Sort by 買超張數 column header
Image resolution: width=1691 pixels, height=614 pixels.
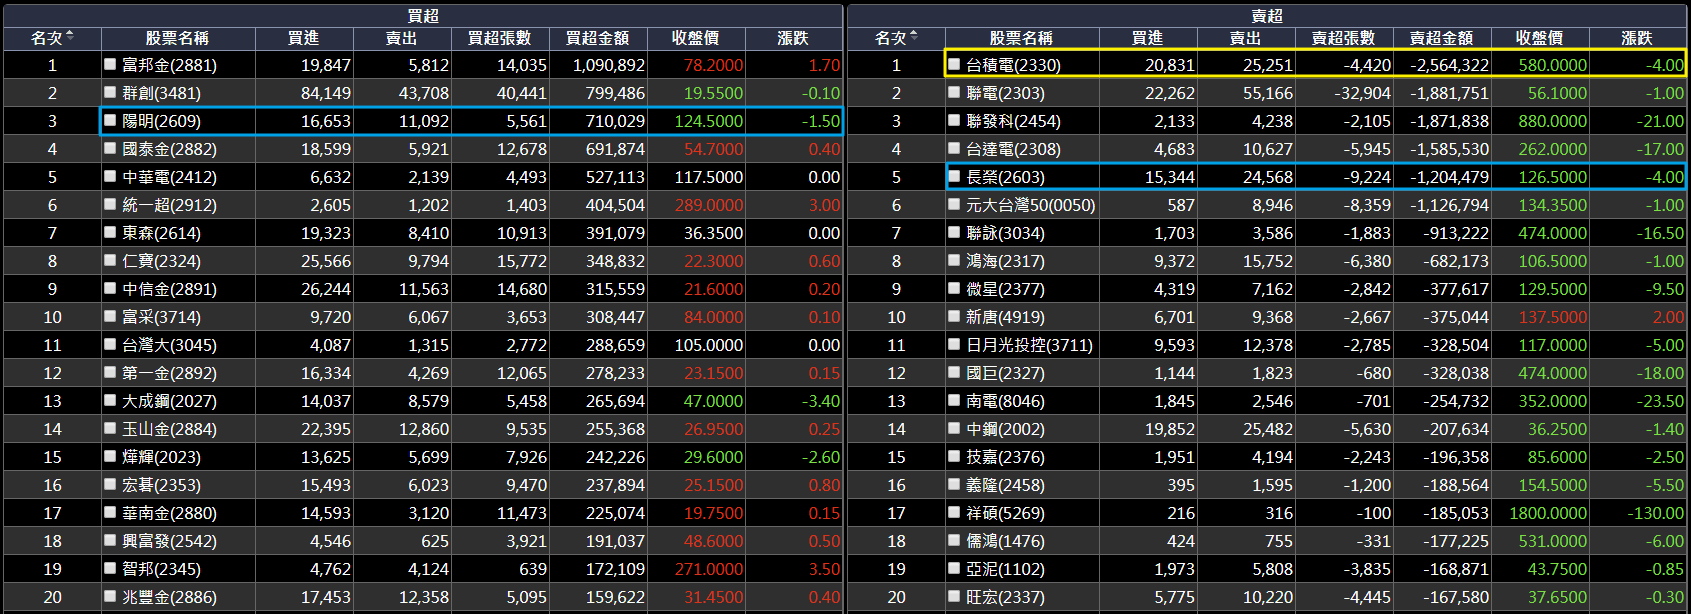500,38
